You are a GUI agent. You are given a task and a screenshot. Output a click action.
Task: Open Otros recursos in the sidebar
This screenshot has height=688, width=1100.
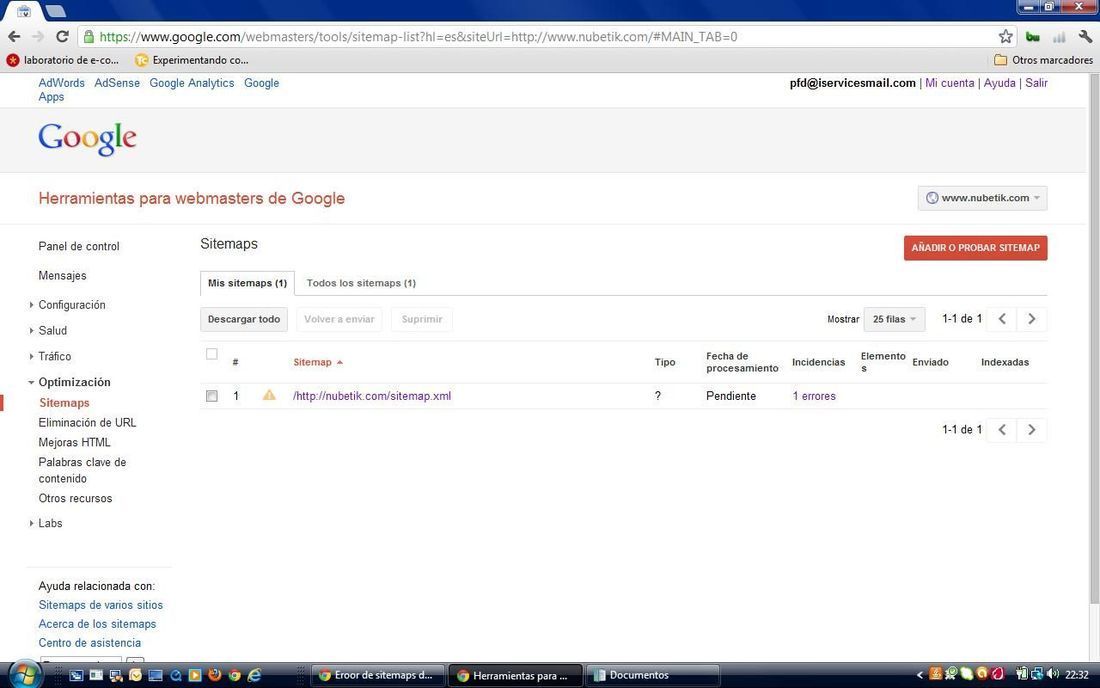(75, 498)
